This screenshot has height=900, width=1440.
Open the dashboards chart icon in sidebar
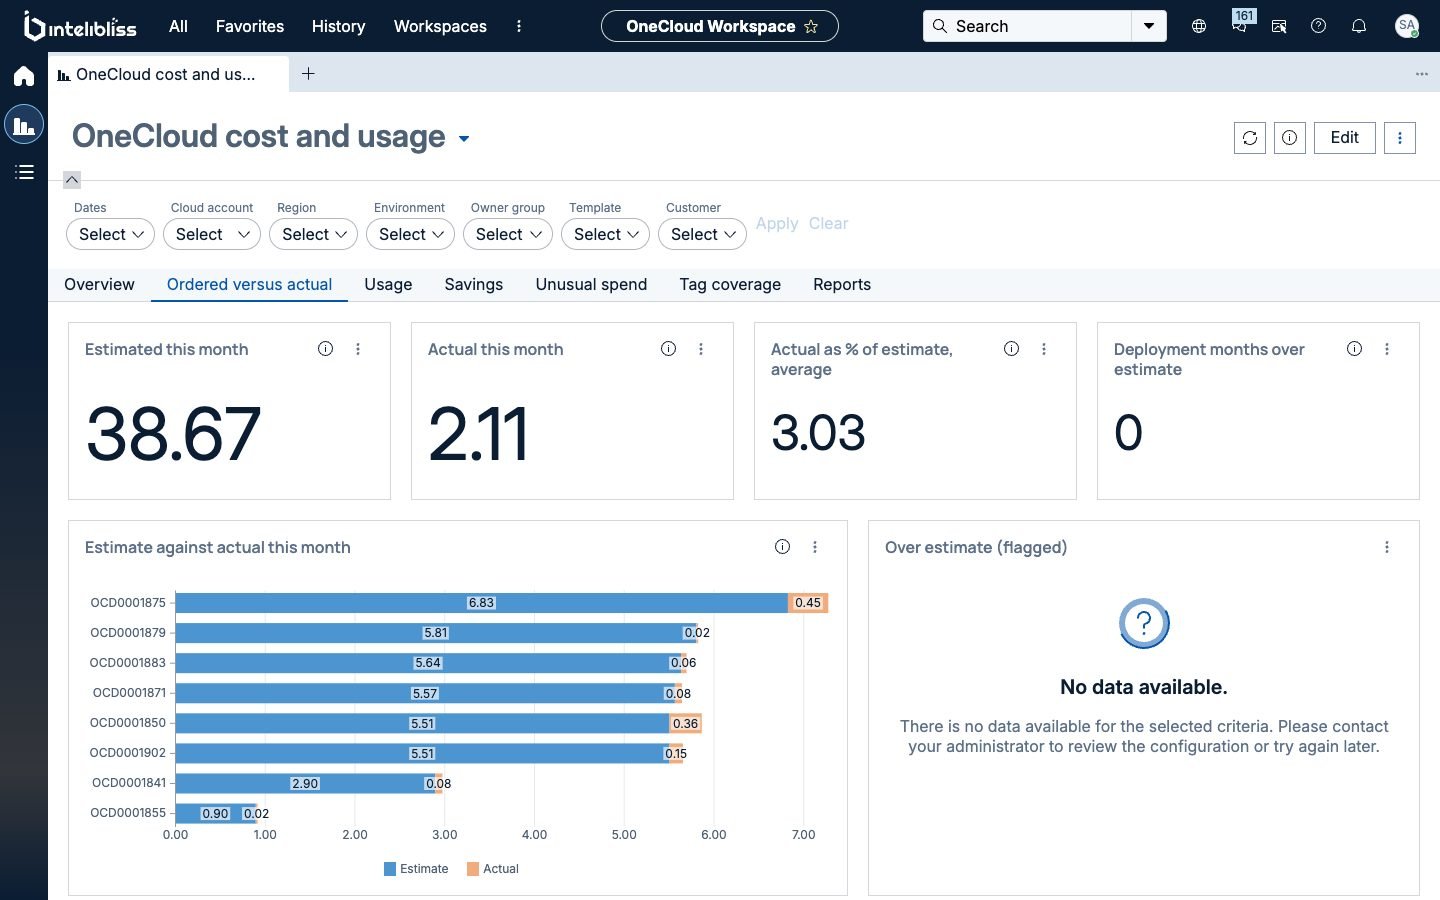(24, 125)
